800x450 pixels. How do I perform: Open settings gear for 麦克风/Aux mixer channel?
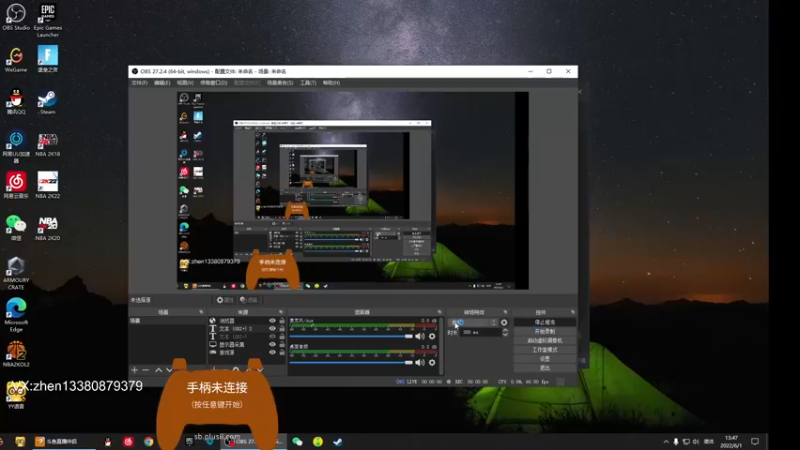[432, 336]
